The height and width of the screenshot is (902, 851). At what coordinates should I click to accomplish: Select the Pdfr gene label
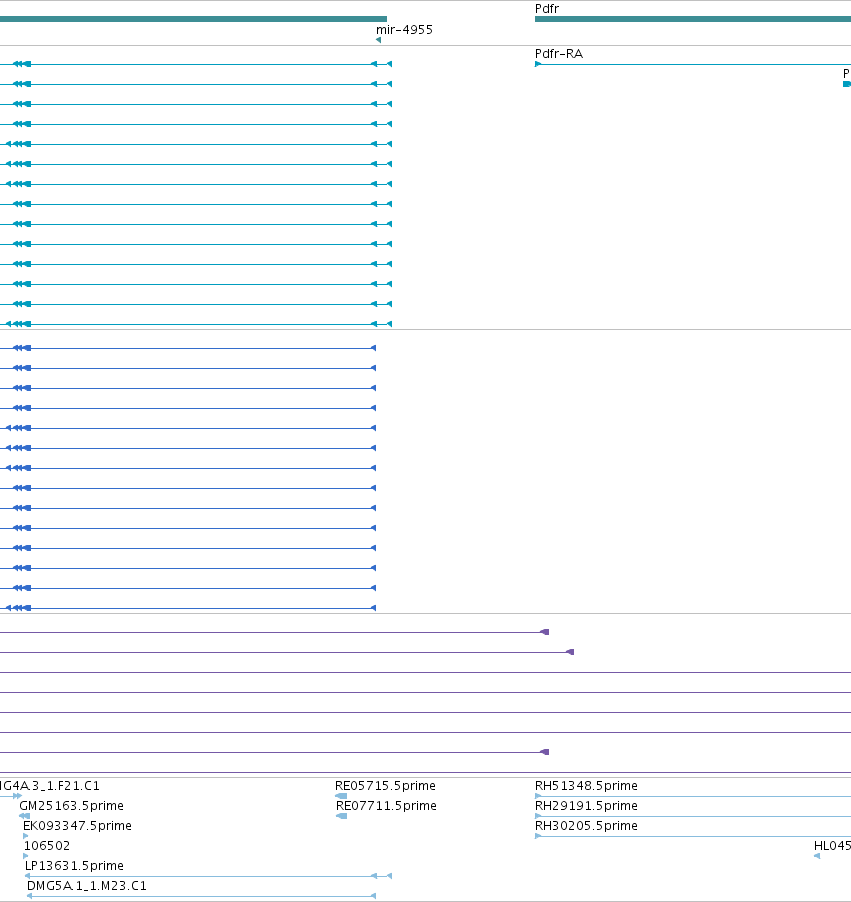[547, 9]
